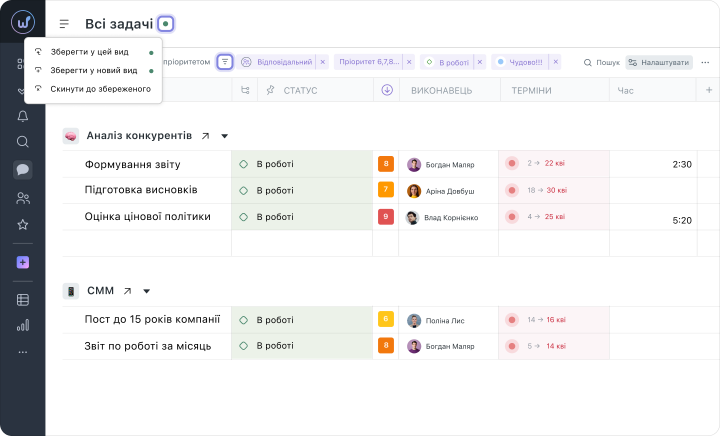Click the phone icon of СММ
Screen dimensions: 720x436
71,291
